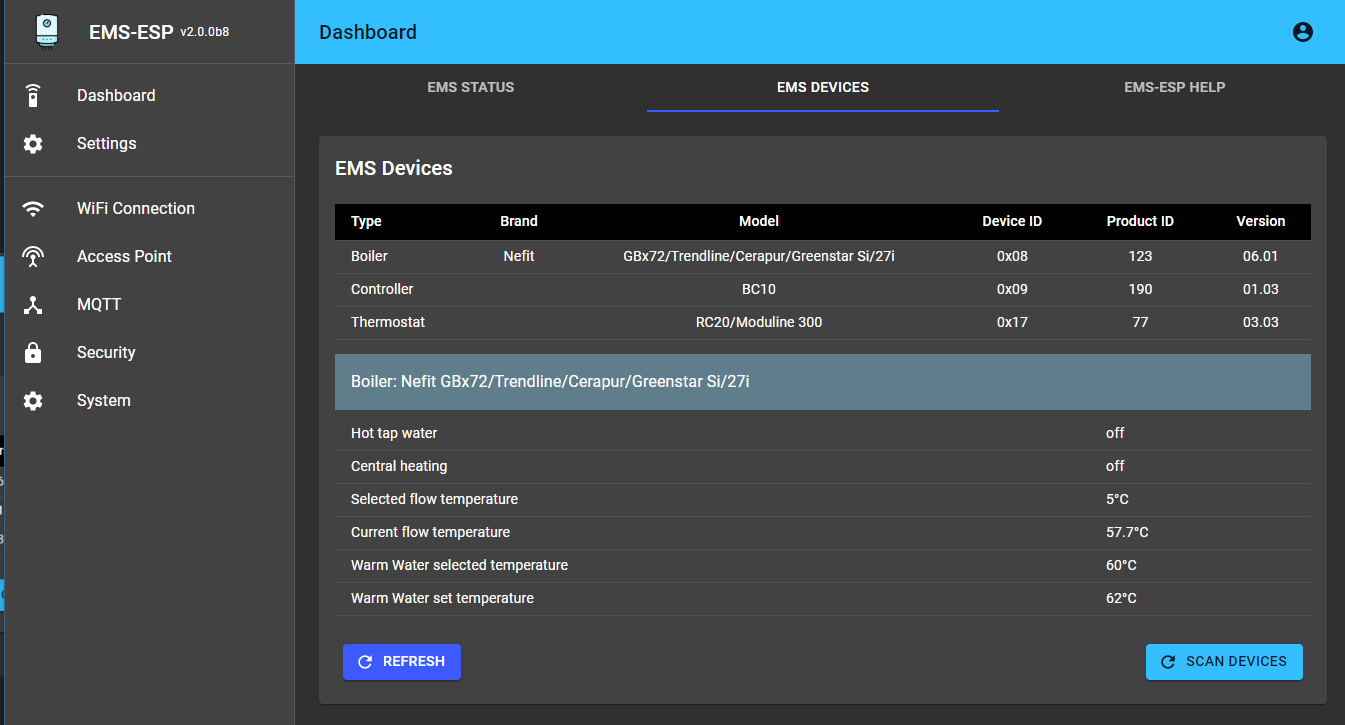Click the Product ID column header

(x=1139, y=221)
